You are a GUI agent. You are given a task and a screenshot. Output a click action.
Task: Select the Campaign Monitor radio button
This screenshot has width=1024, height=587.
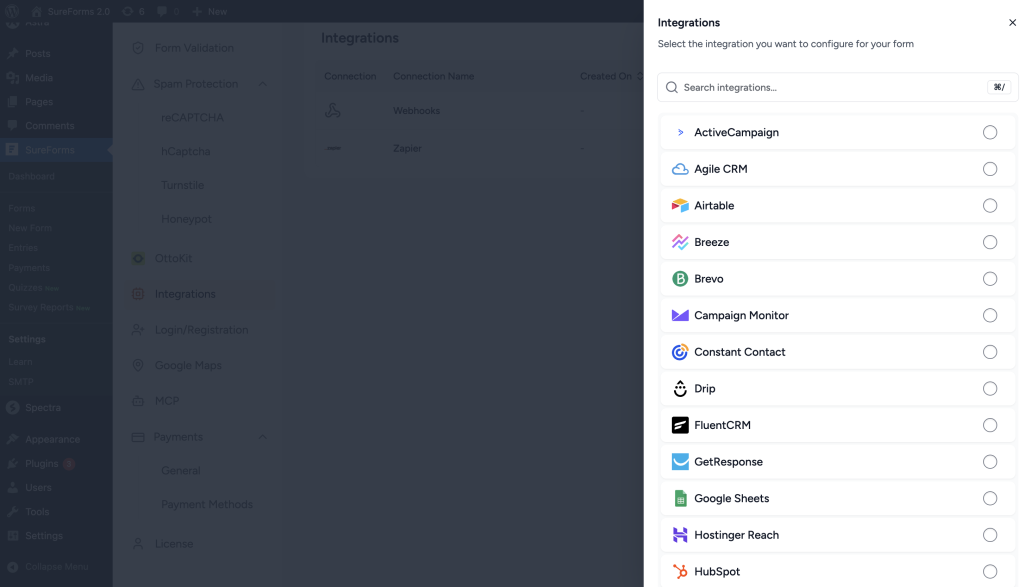(990, 315)
